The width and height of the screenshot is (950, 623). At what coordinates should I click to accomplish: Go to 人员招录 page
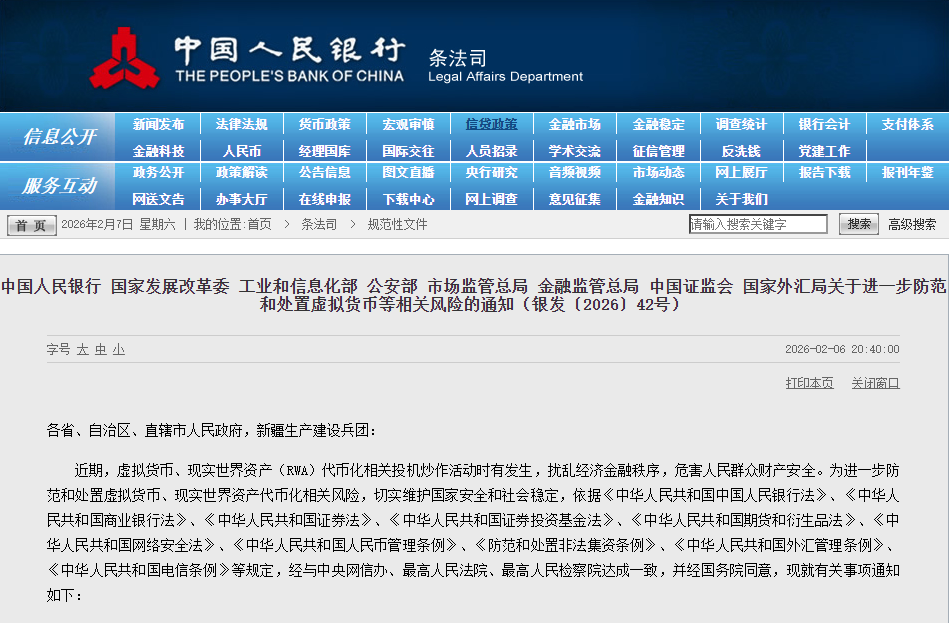click(491, 151)
